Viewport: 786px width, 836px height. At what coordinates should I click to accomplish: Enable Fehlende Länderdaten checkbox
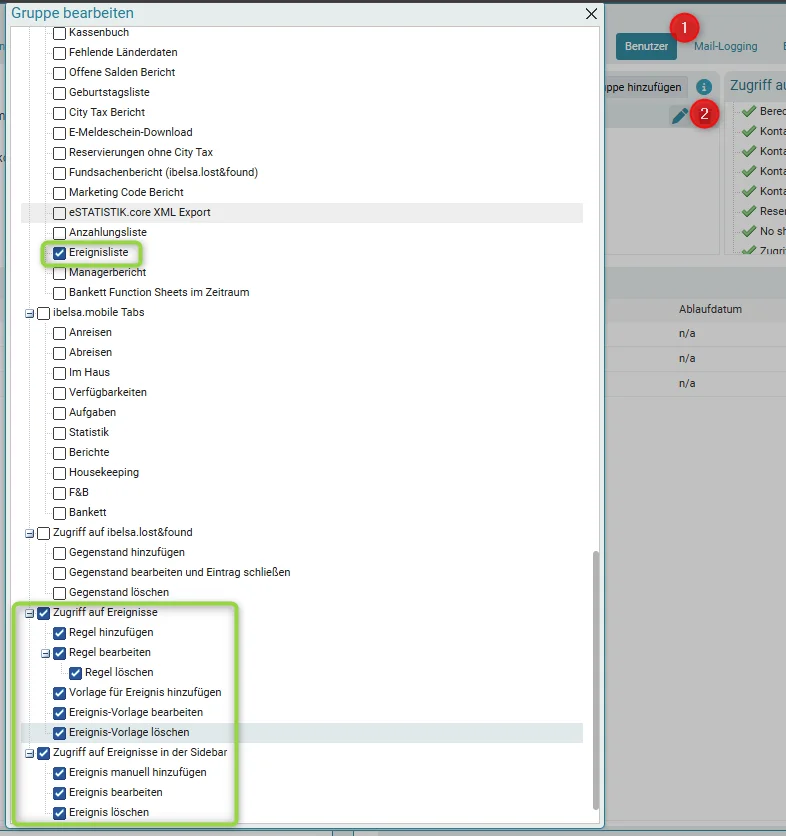click(60, 53)
